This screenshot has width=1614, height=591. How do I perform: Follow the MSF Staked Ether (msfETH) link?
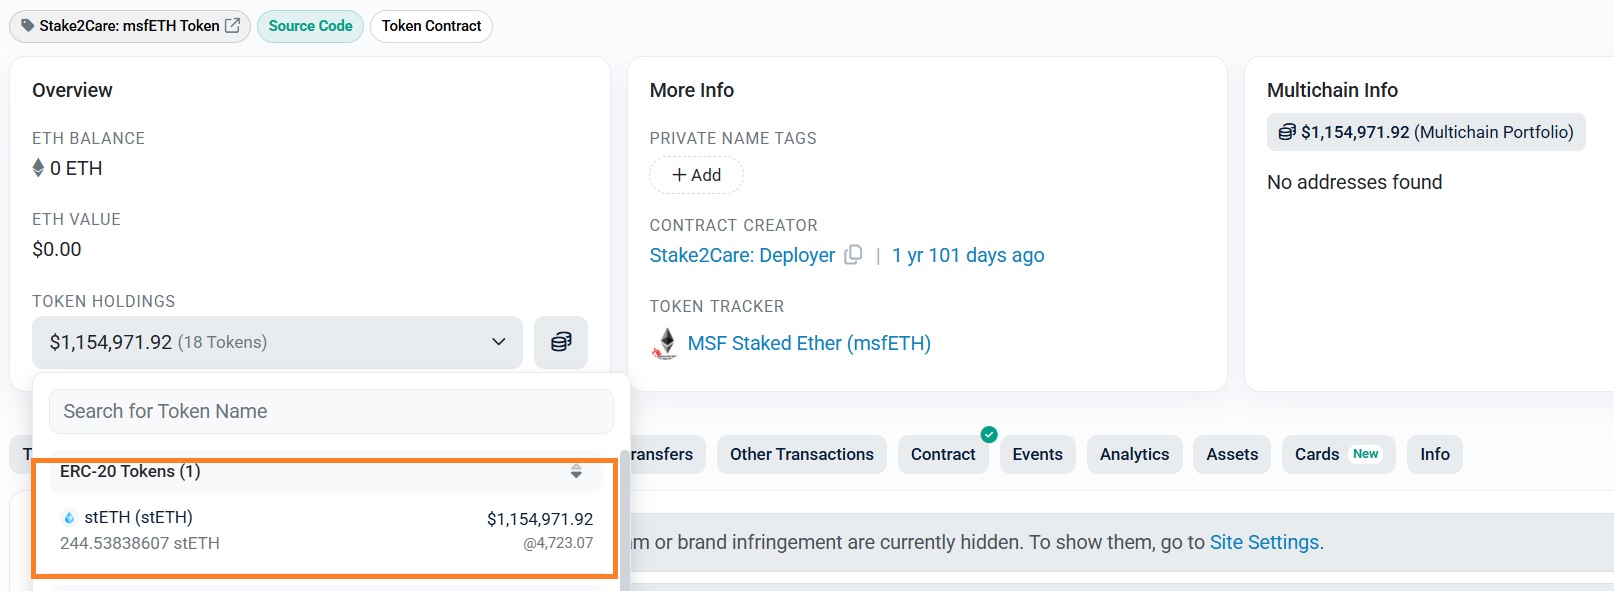tap(809, 343)
